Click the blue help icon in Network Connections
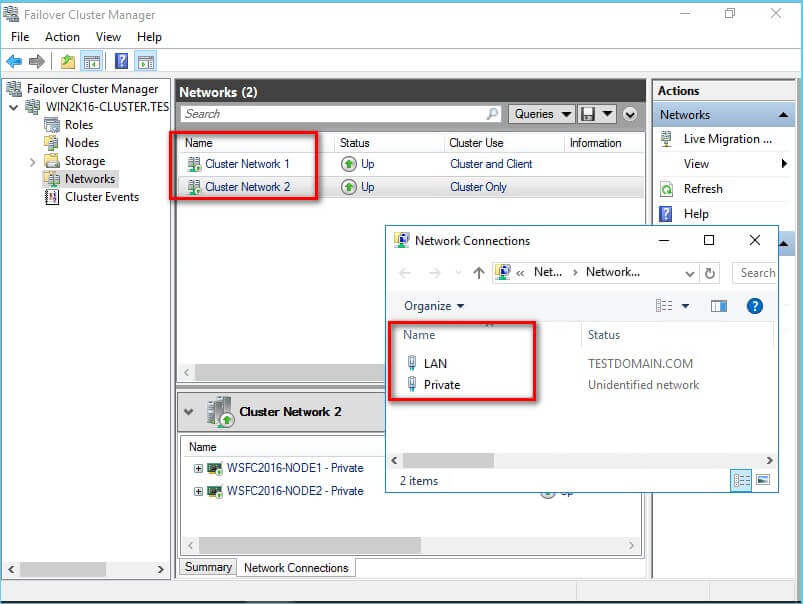The width and height of the screenshot is (803, 604). pos(754,306)
